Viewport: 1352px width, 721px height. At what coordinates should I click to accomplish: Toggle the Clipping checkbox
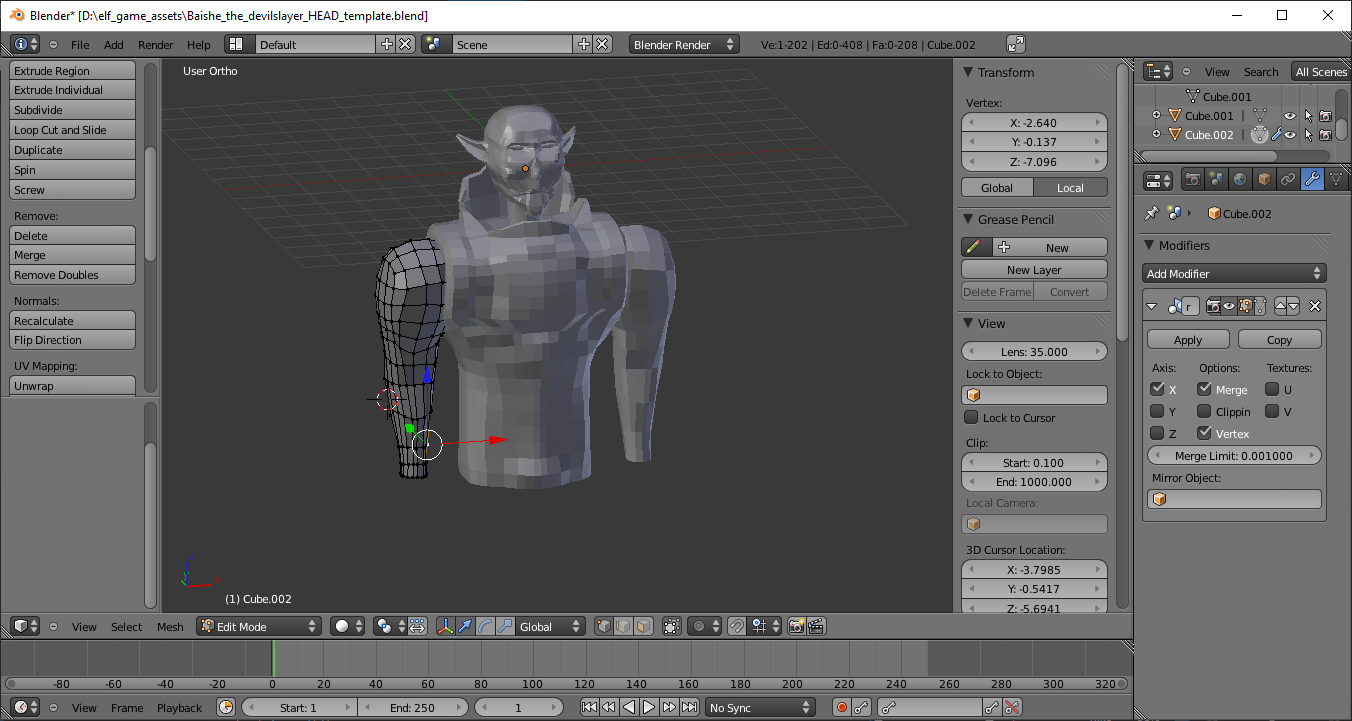point(1204,411)
